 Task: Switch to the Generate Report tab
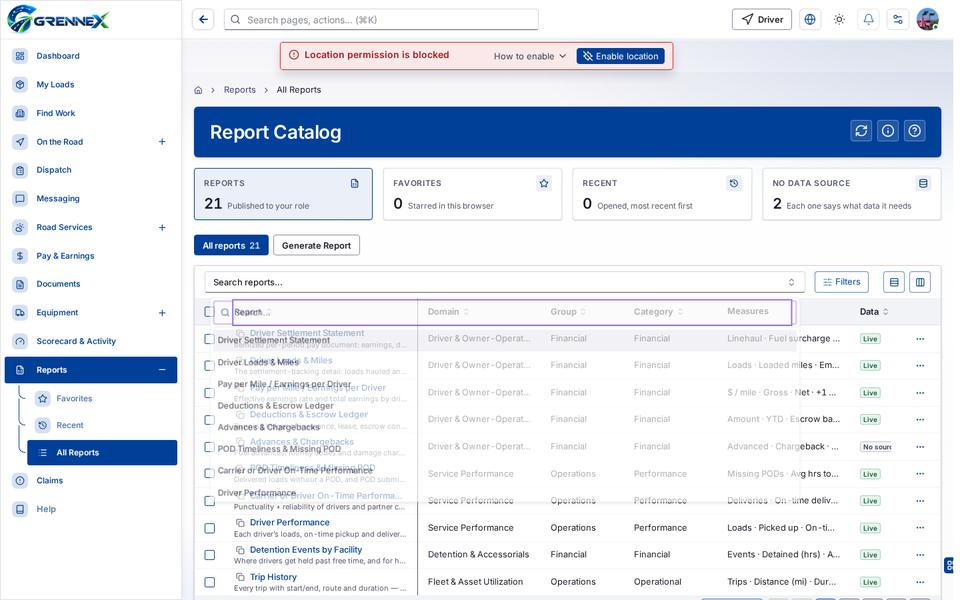317,246
